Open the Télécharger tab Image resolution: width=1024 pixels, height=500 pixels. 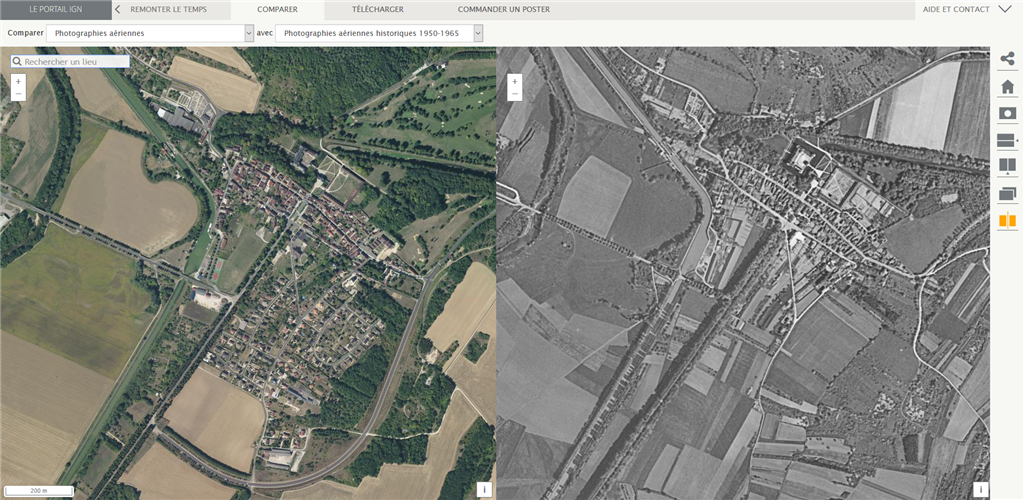click(x=377, y=10)
